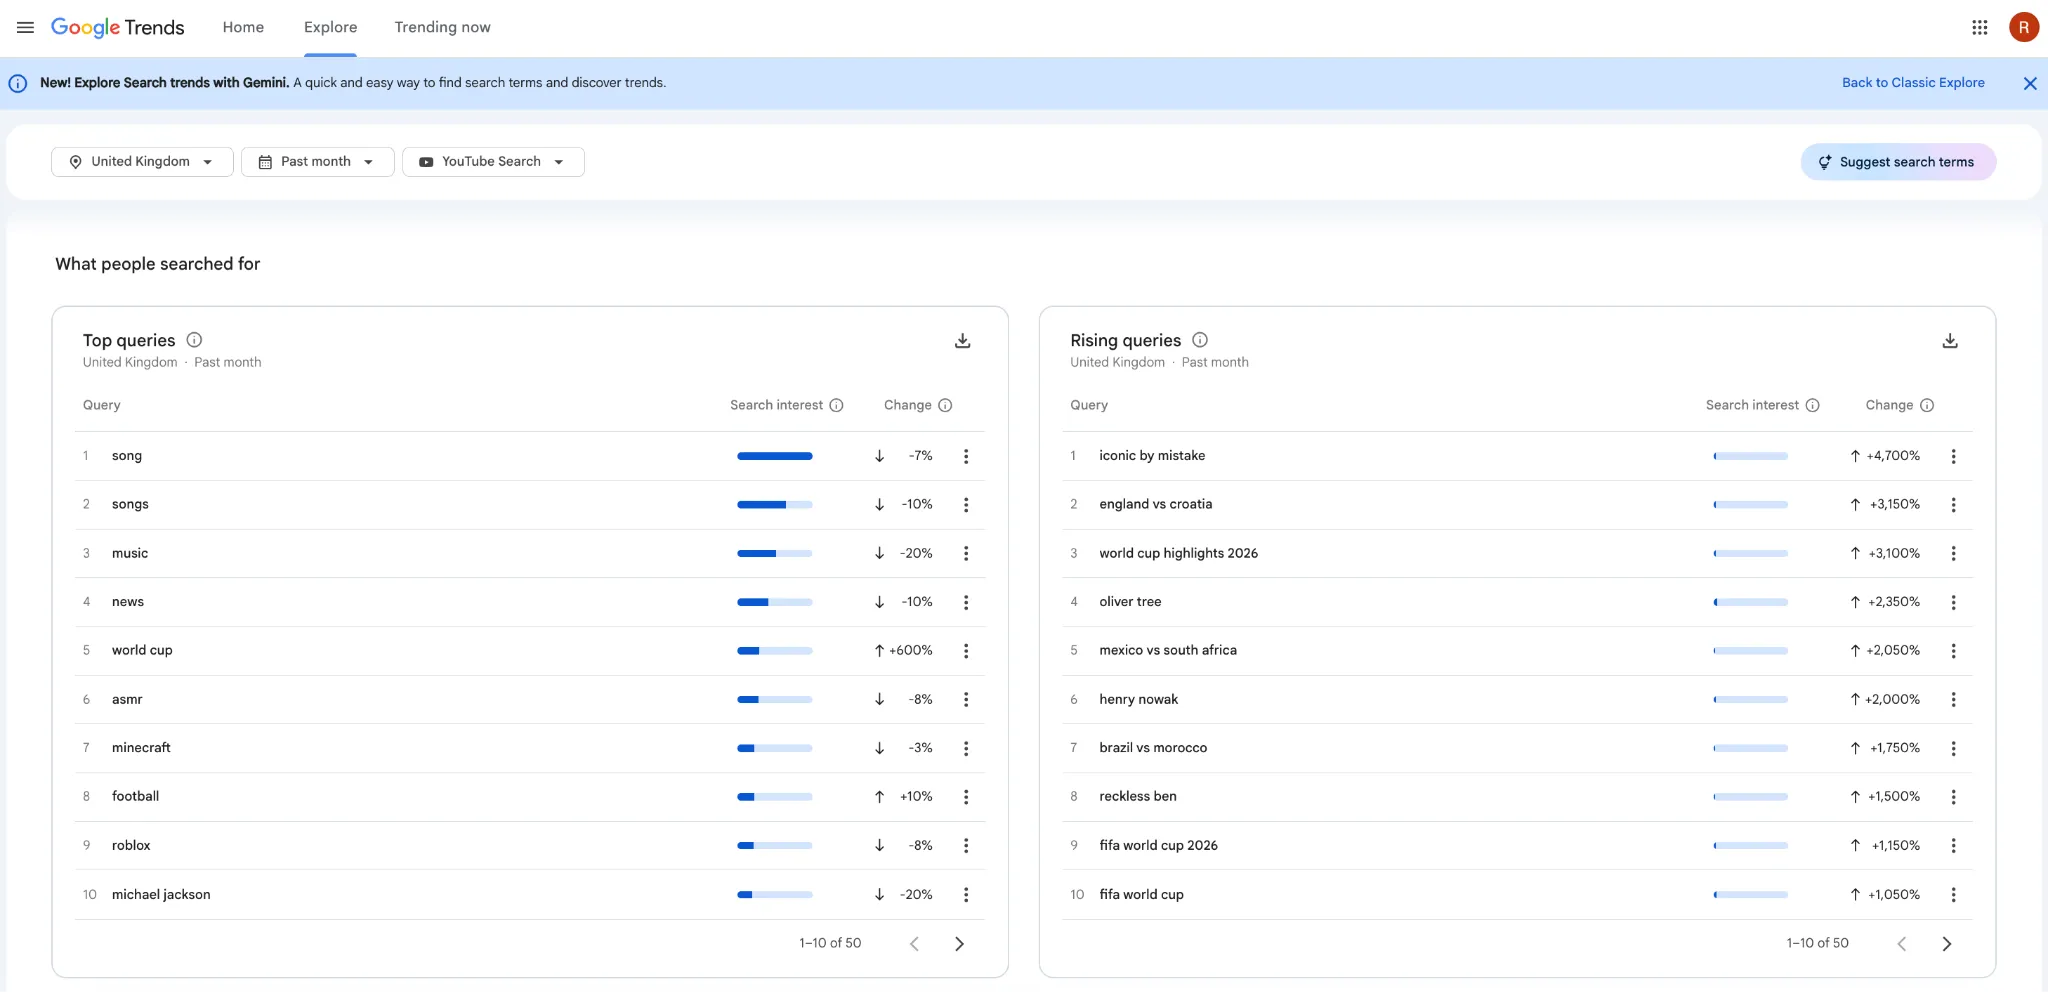Show info about Top queries
Screen dimensions: 2048x992
(194, 340)
